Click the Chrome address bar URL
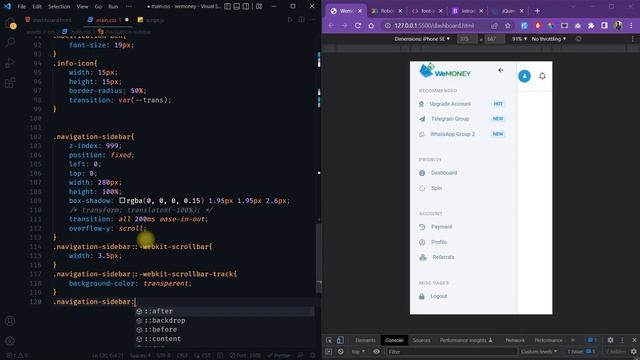640x360 pixels. [434, 25]
